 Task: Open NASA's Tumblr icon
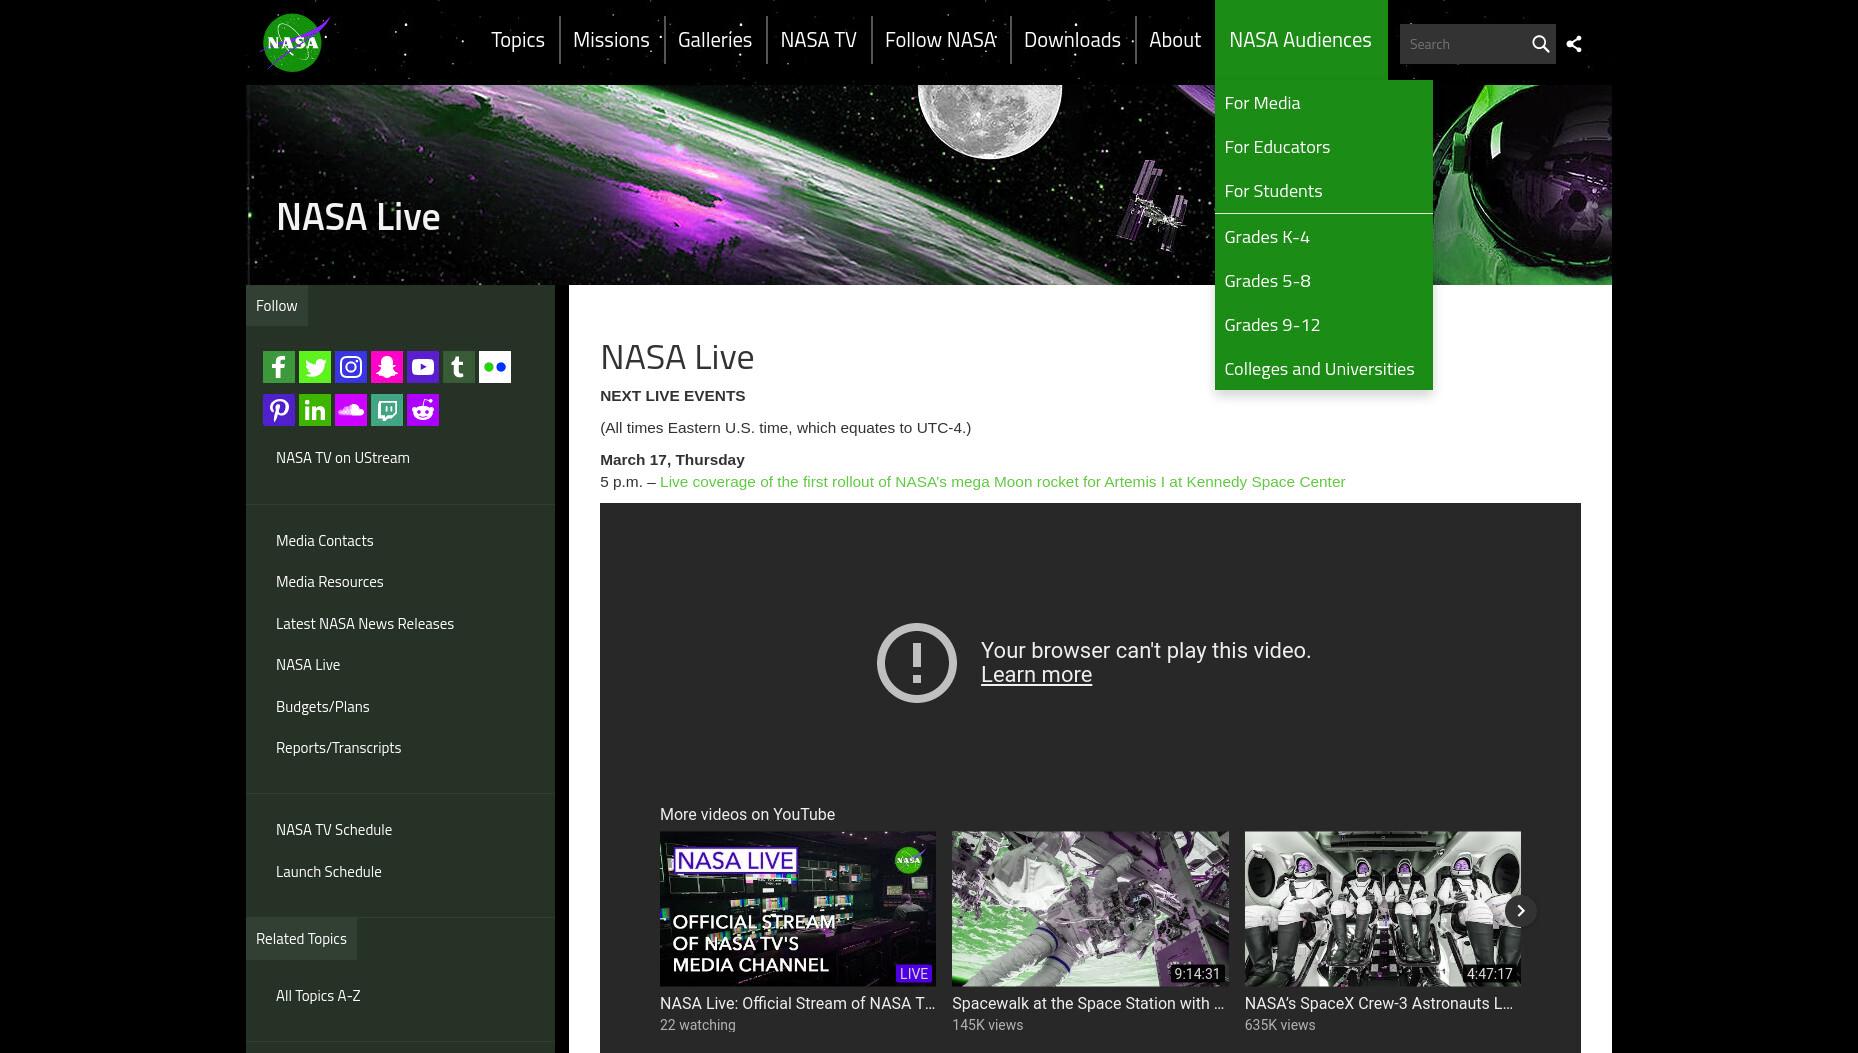pyautogui.click(x=459, y=367)
